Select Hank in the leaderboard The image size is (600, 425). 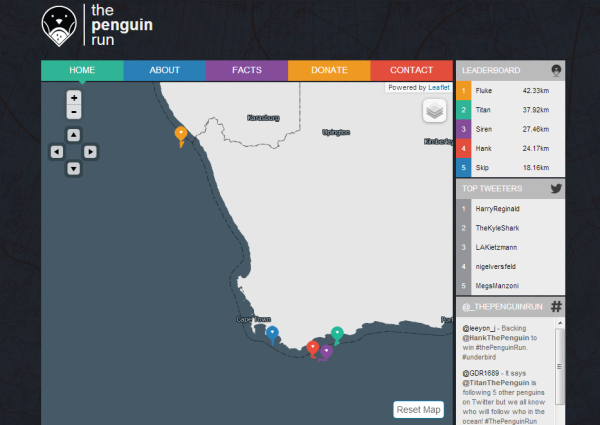pos(483,148)
